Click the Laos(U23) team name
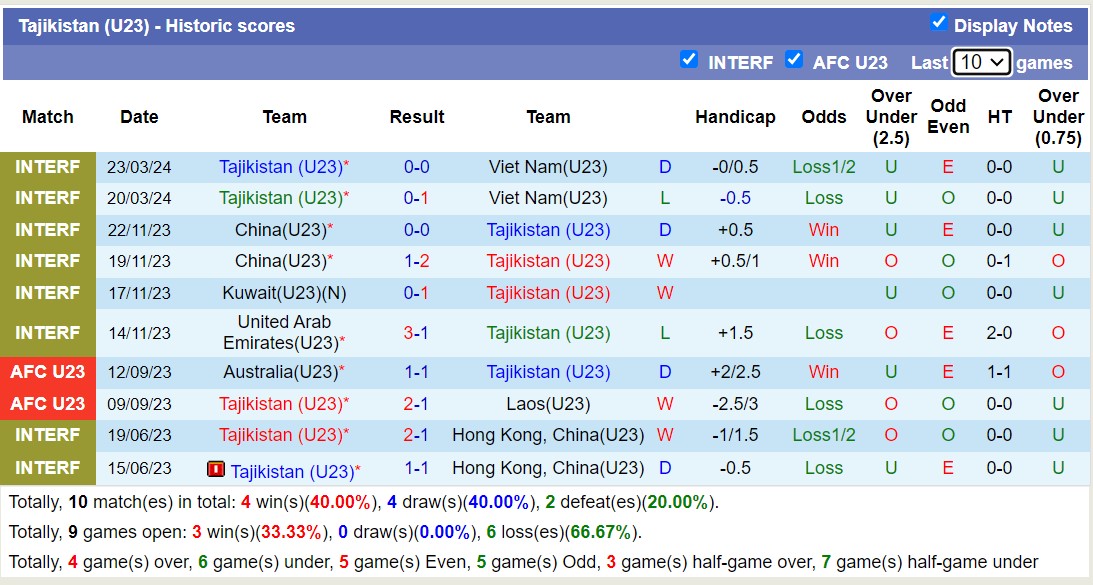 tap(548, 404)
